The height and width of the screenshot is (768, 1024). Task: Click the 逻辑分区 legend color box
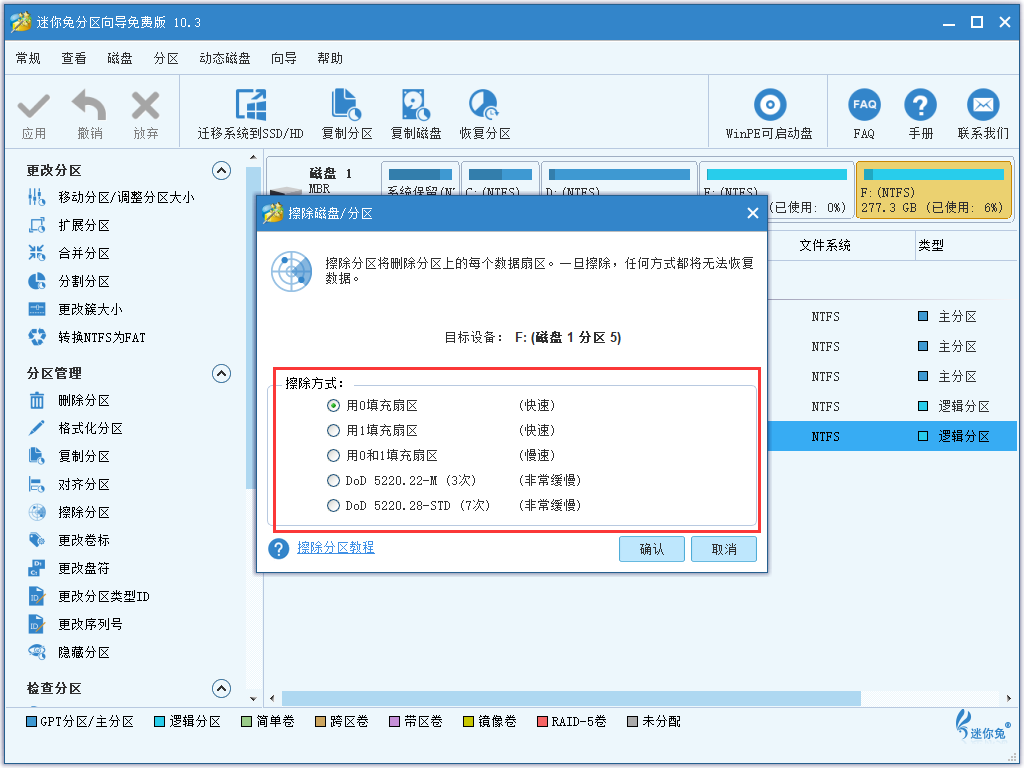[159, 722]
